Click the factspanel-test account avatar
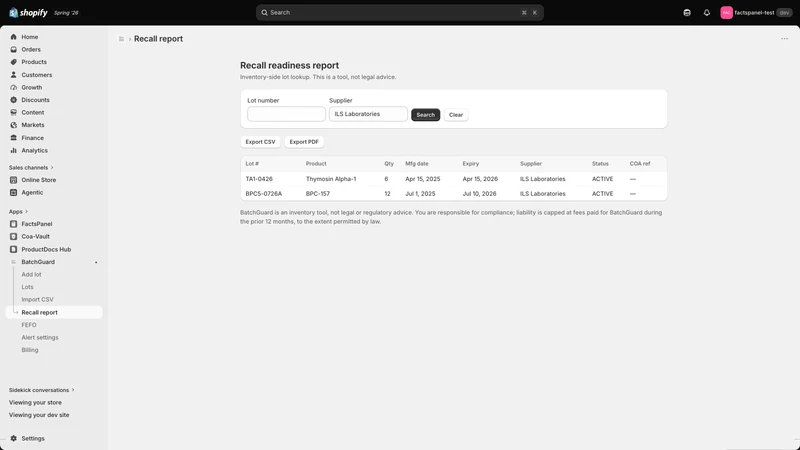800x450 pixels. [726, 13]
